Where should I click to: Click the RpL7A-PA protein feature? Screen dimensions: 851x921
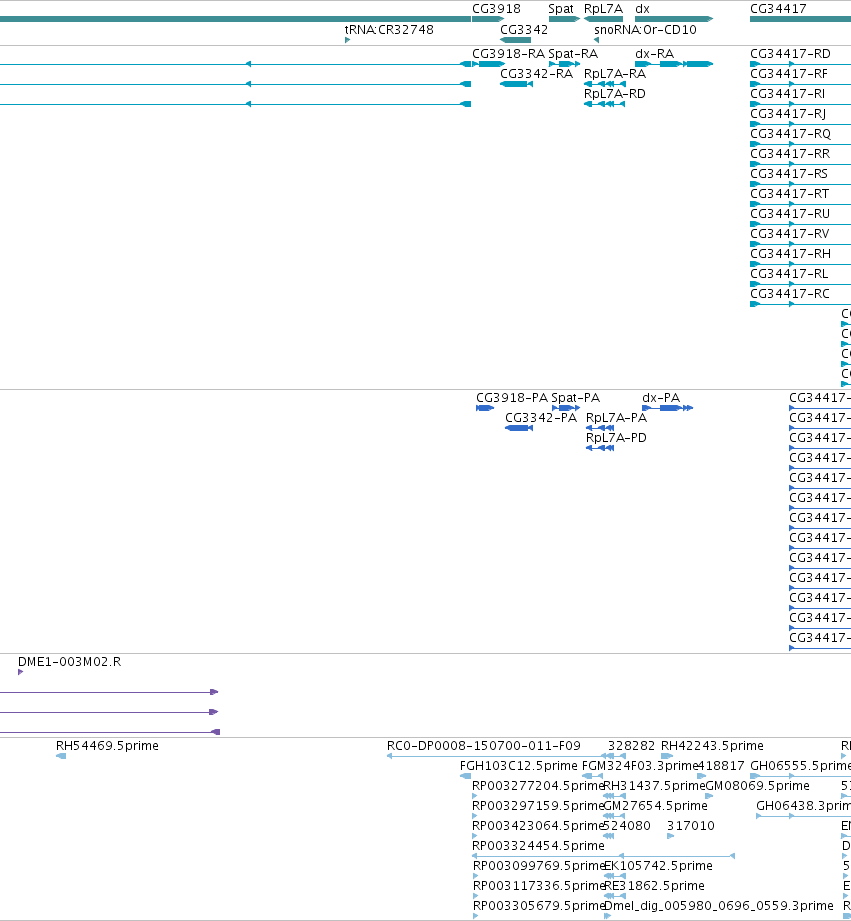click(600, 428)
